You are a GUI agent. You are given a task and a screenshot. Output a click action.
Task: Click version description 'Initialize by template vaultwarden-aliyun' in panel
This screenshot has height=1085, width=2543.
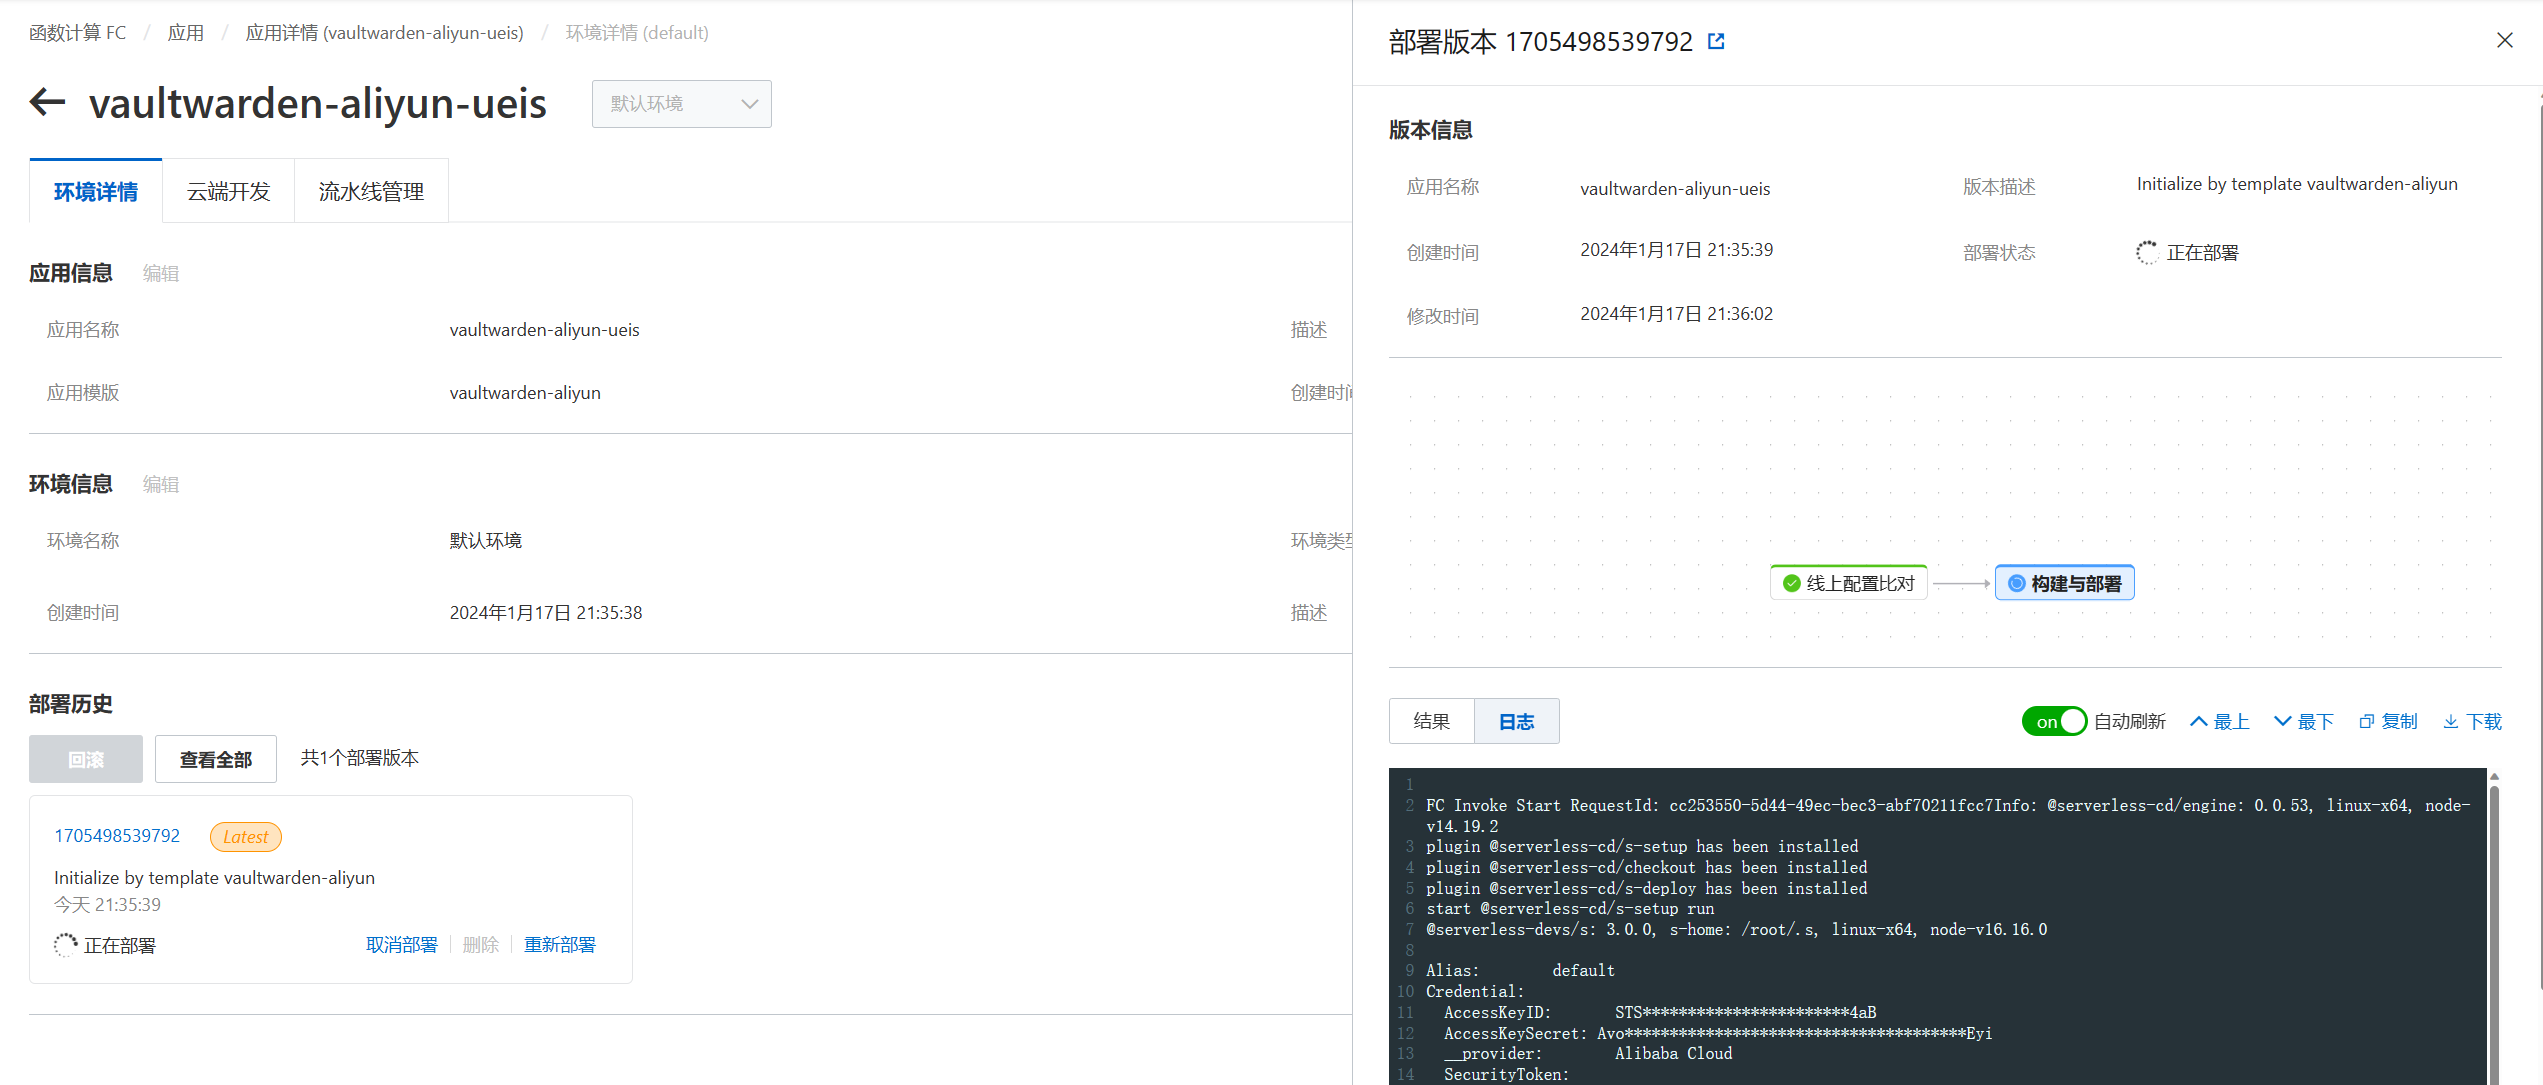point(2297,184)
